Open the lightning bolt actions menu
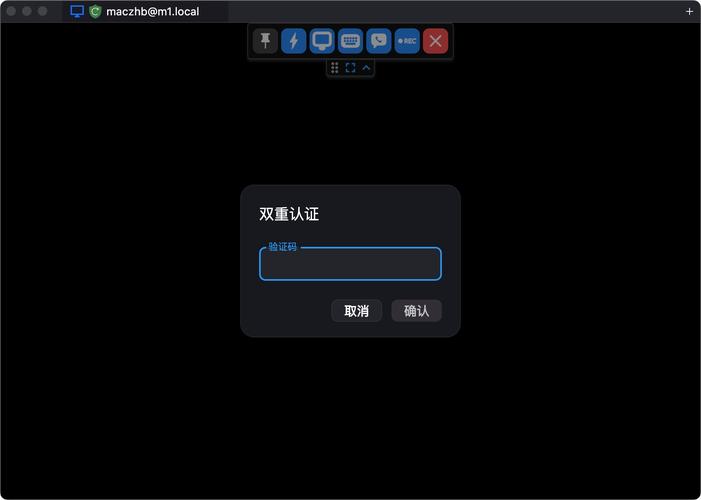Screen dimensions: 701x500 pos(294,41)
